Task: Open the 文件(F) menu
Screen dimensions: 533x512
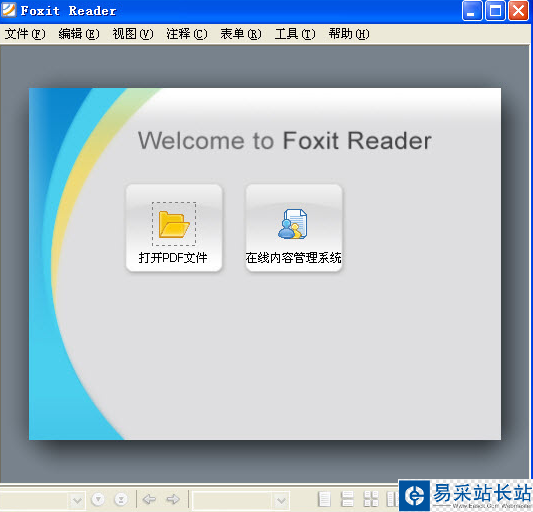Action: (24, 34)
